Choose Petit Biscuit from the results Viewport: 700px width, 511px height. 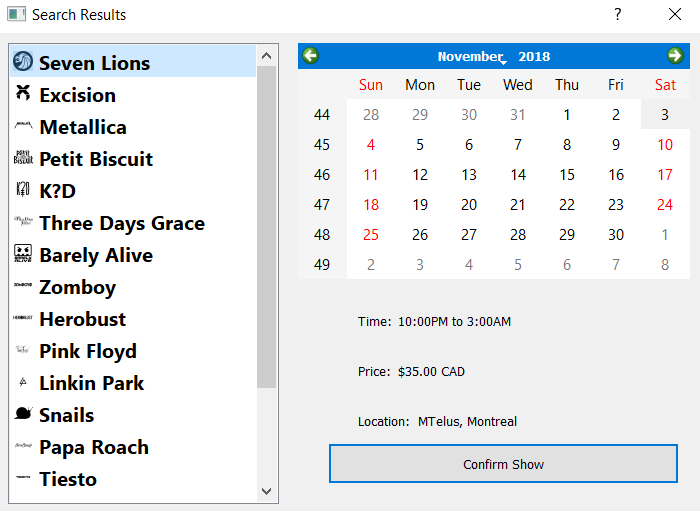[x=133, y=159]
